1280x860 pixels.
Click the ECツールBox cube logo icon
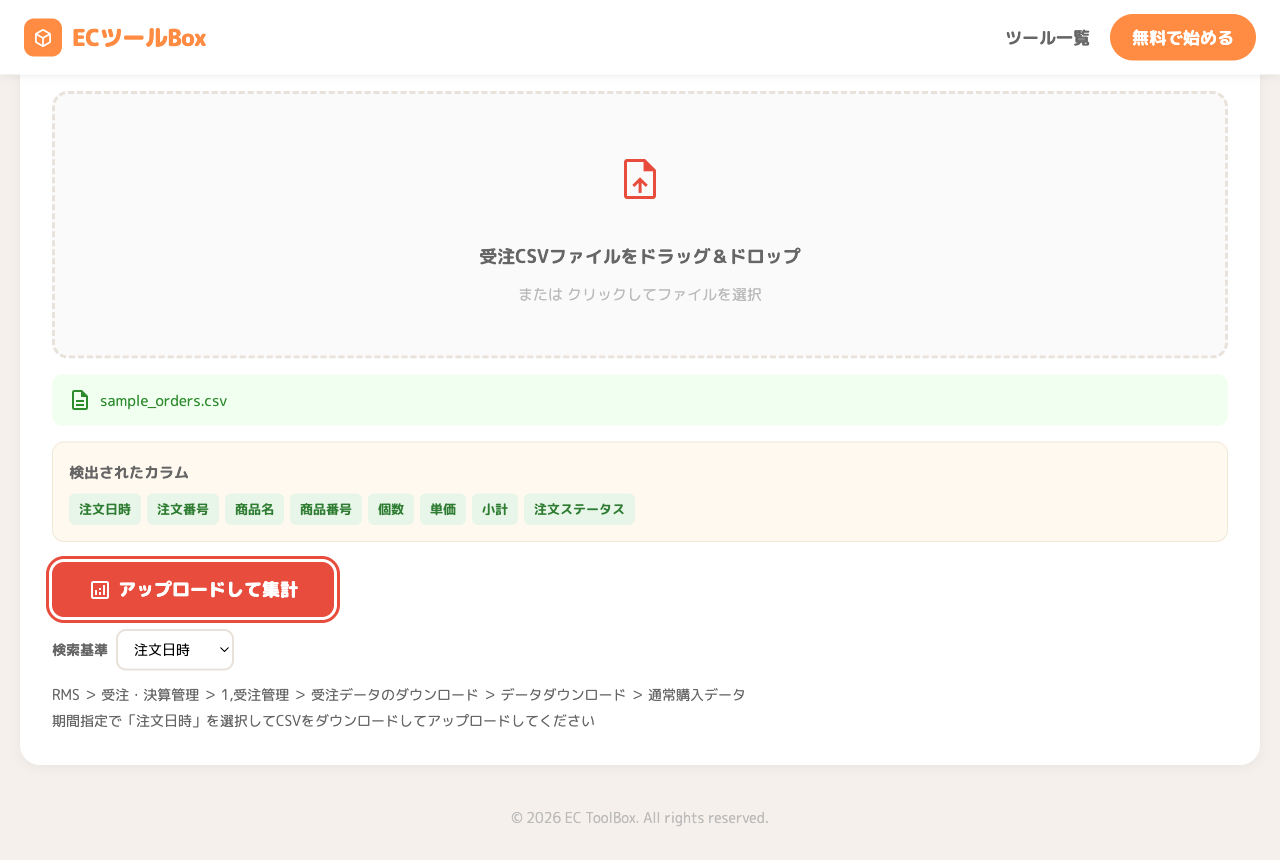coord(43,38)
